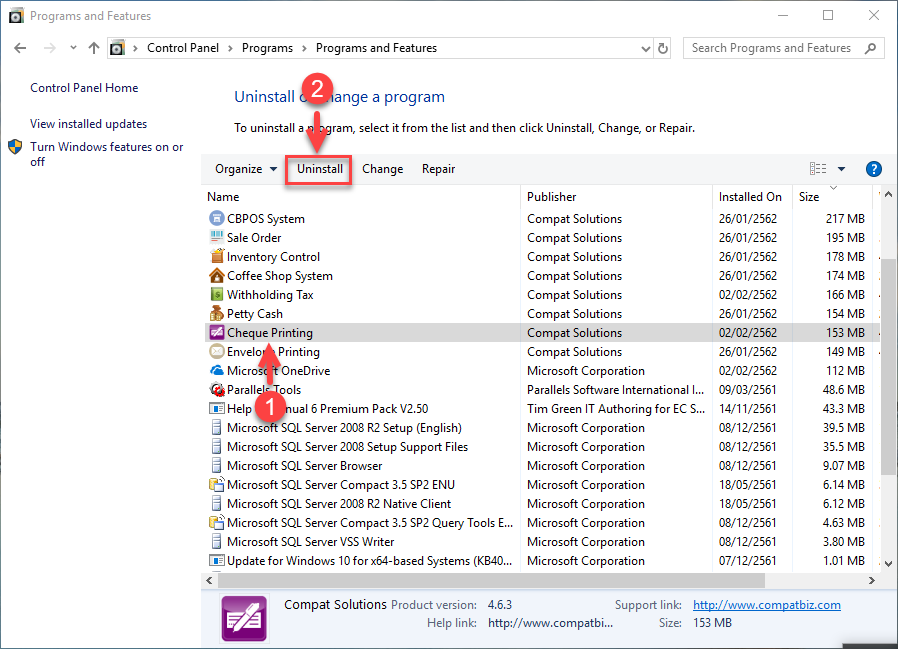Click the large Cheque Printing icon in details pane
The height and width of the screenshot is (649, 898).
pyautogui.click(x=244, y=618)
